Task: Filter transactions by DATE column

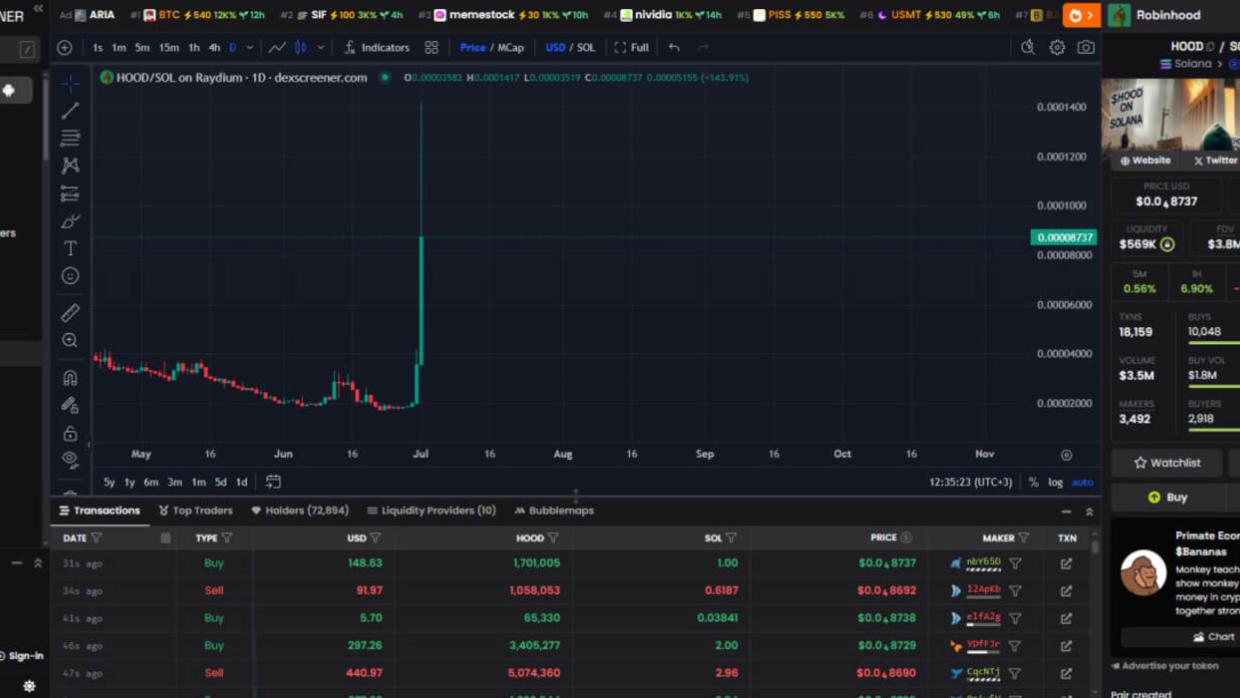Action: [x=97, y=538]
